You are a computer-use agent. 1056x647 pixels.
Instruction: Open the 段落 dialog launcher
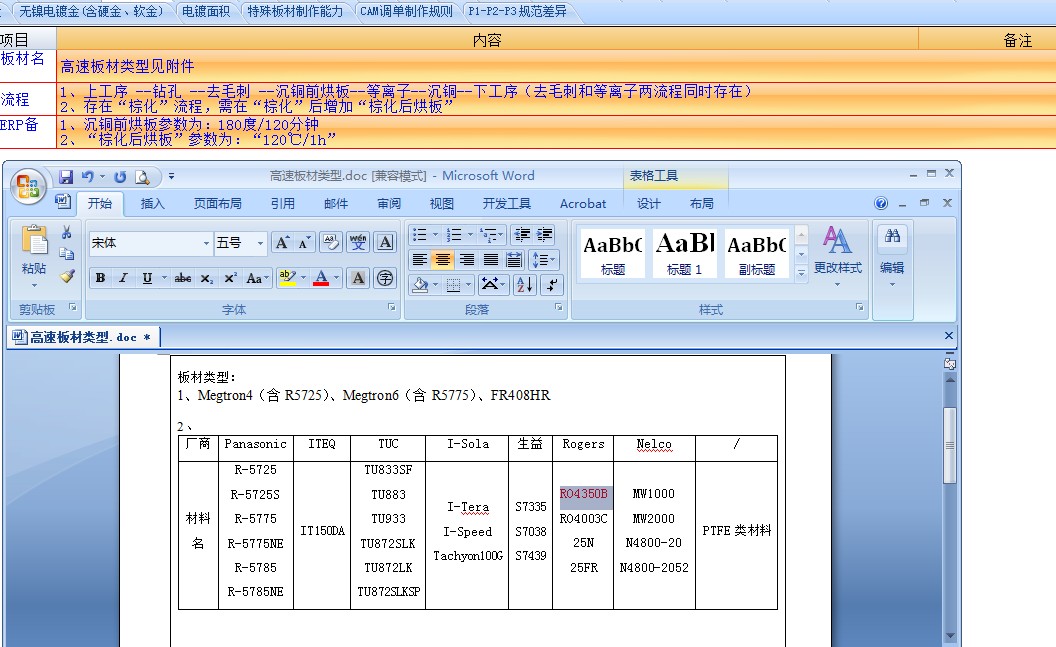pos(558,307)
